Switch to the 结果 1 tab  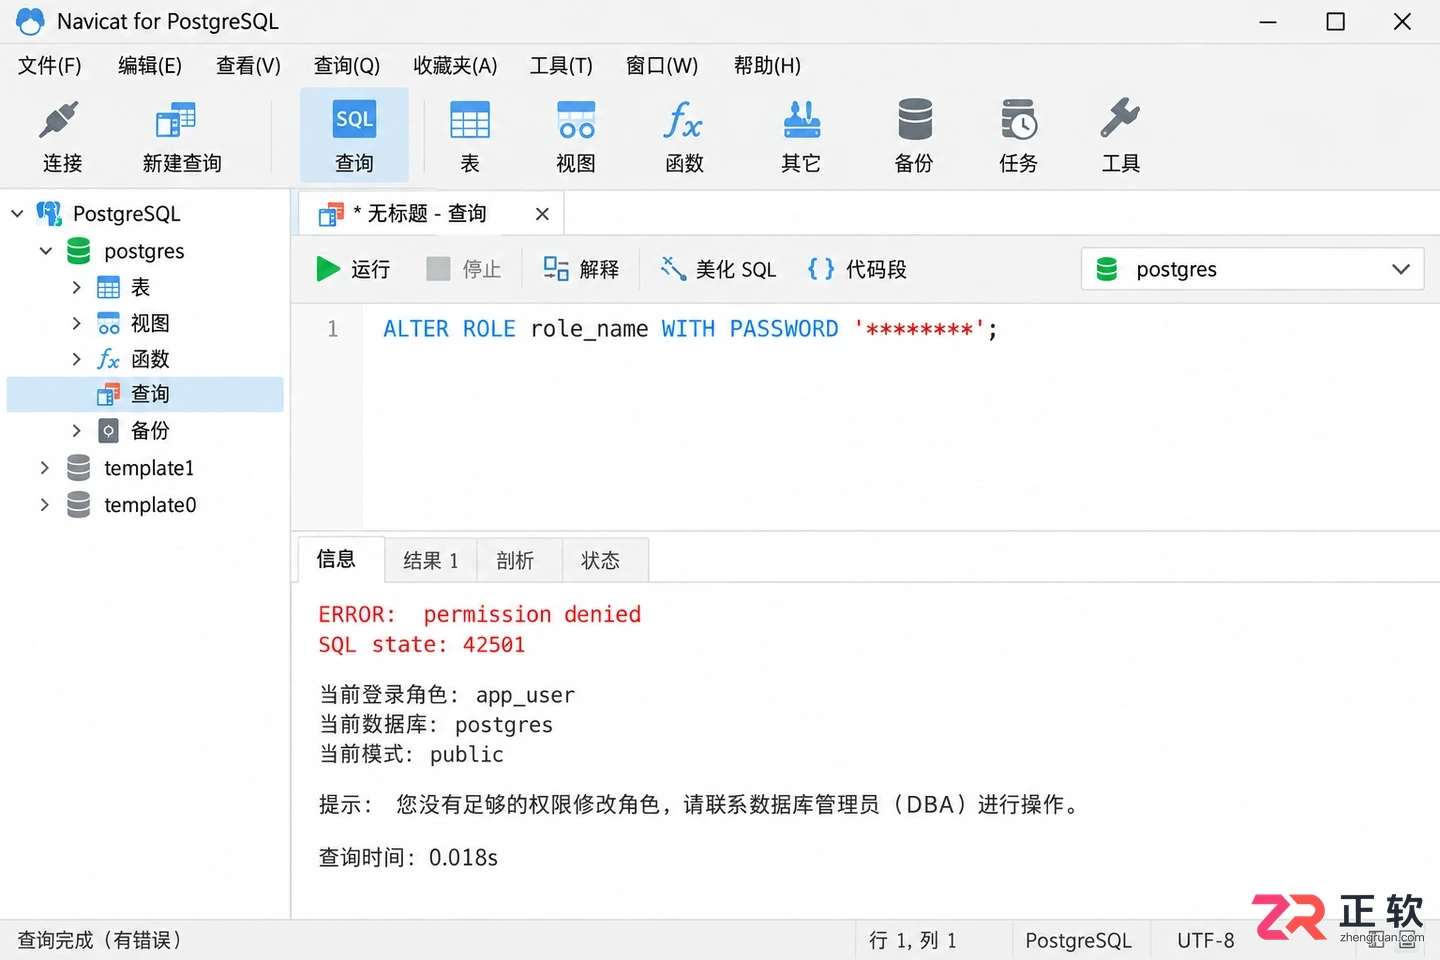pos(431,561)
